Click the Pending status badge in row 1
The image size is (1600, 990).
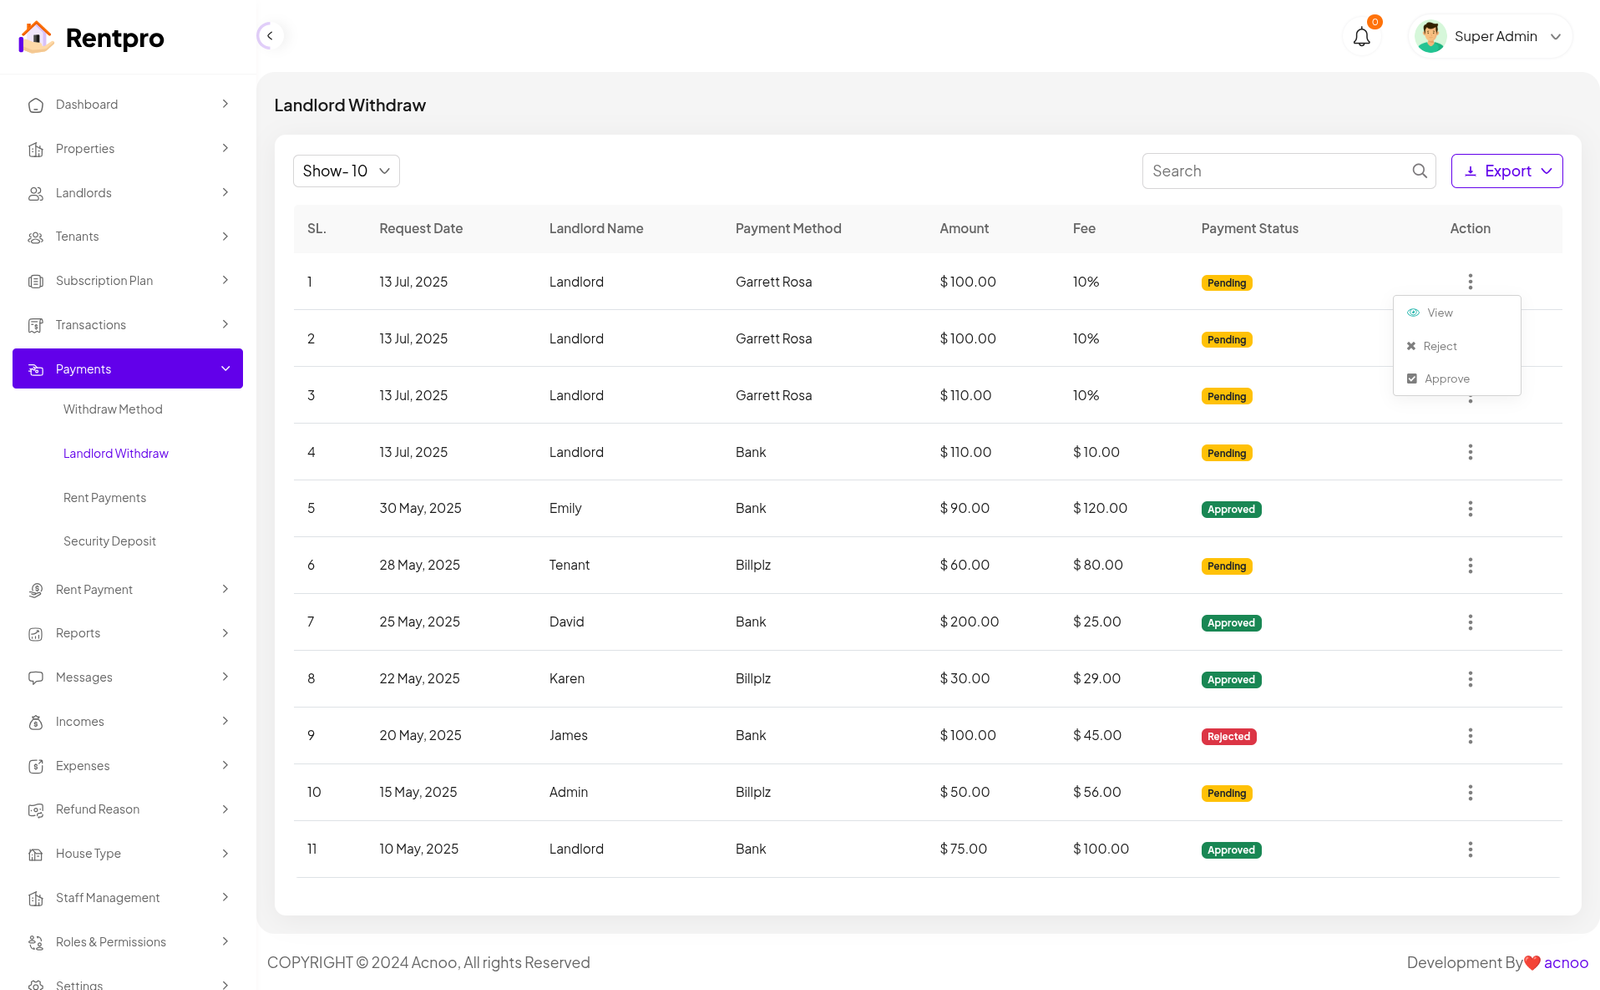click(x=1226, y=283)
